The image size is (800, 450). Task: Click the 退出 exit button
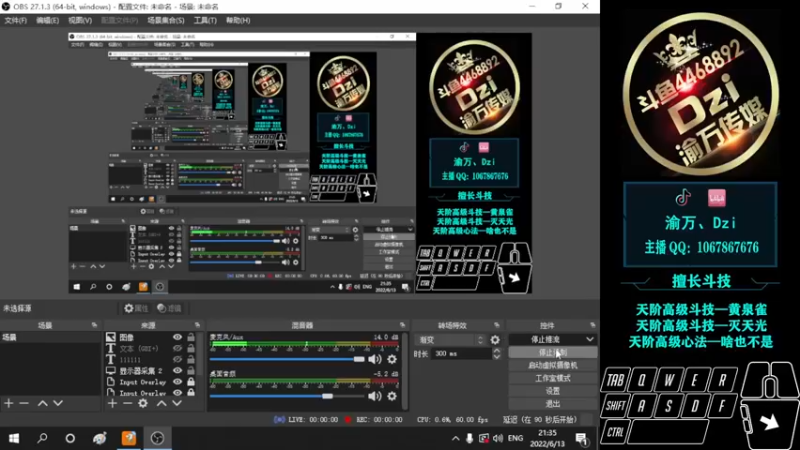(x=553, y=404)
